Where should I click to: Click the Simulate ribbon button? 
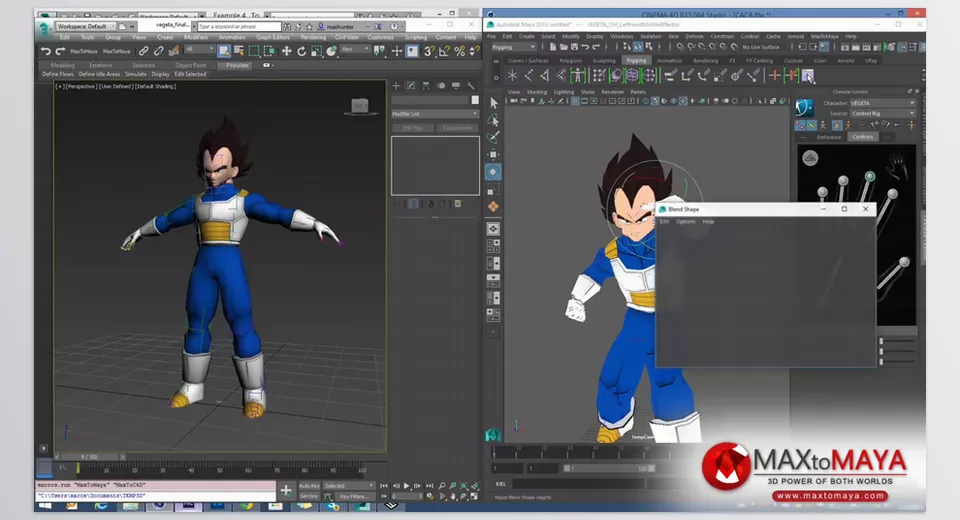[136, 74]
